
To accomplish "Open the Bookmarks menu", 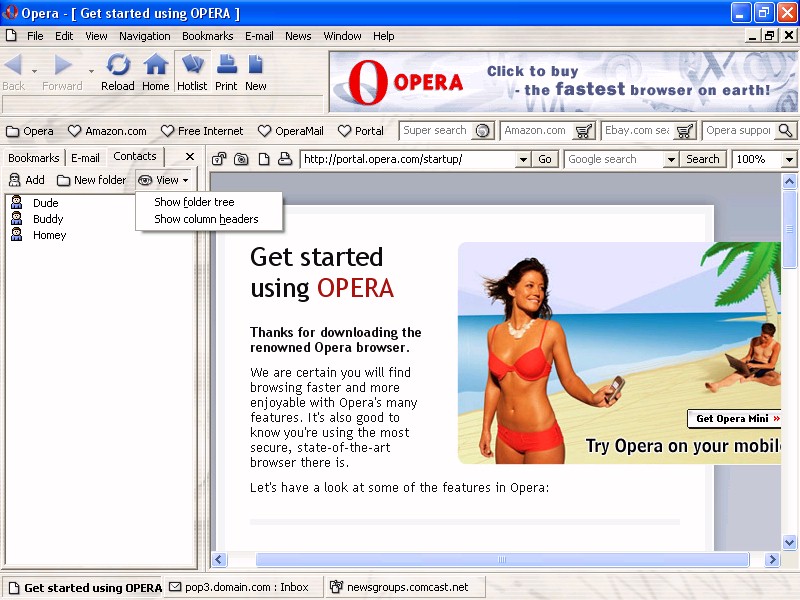I will tap(207, 36).
